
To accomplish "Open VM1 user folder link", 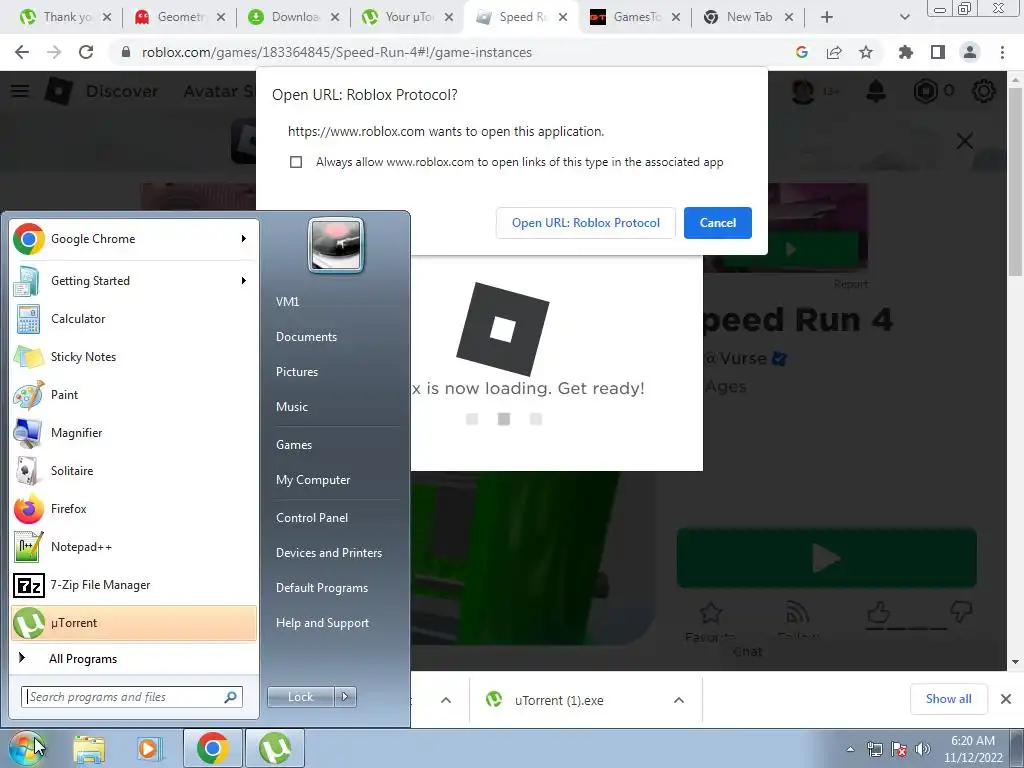I will pos(287,302).
